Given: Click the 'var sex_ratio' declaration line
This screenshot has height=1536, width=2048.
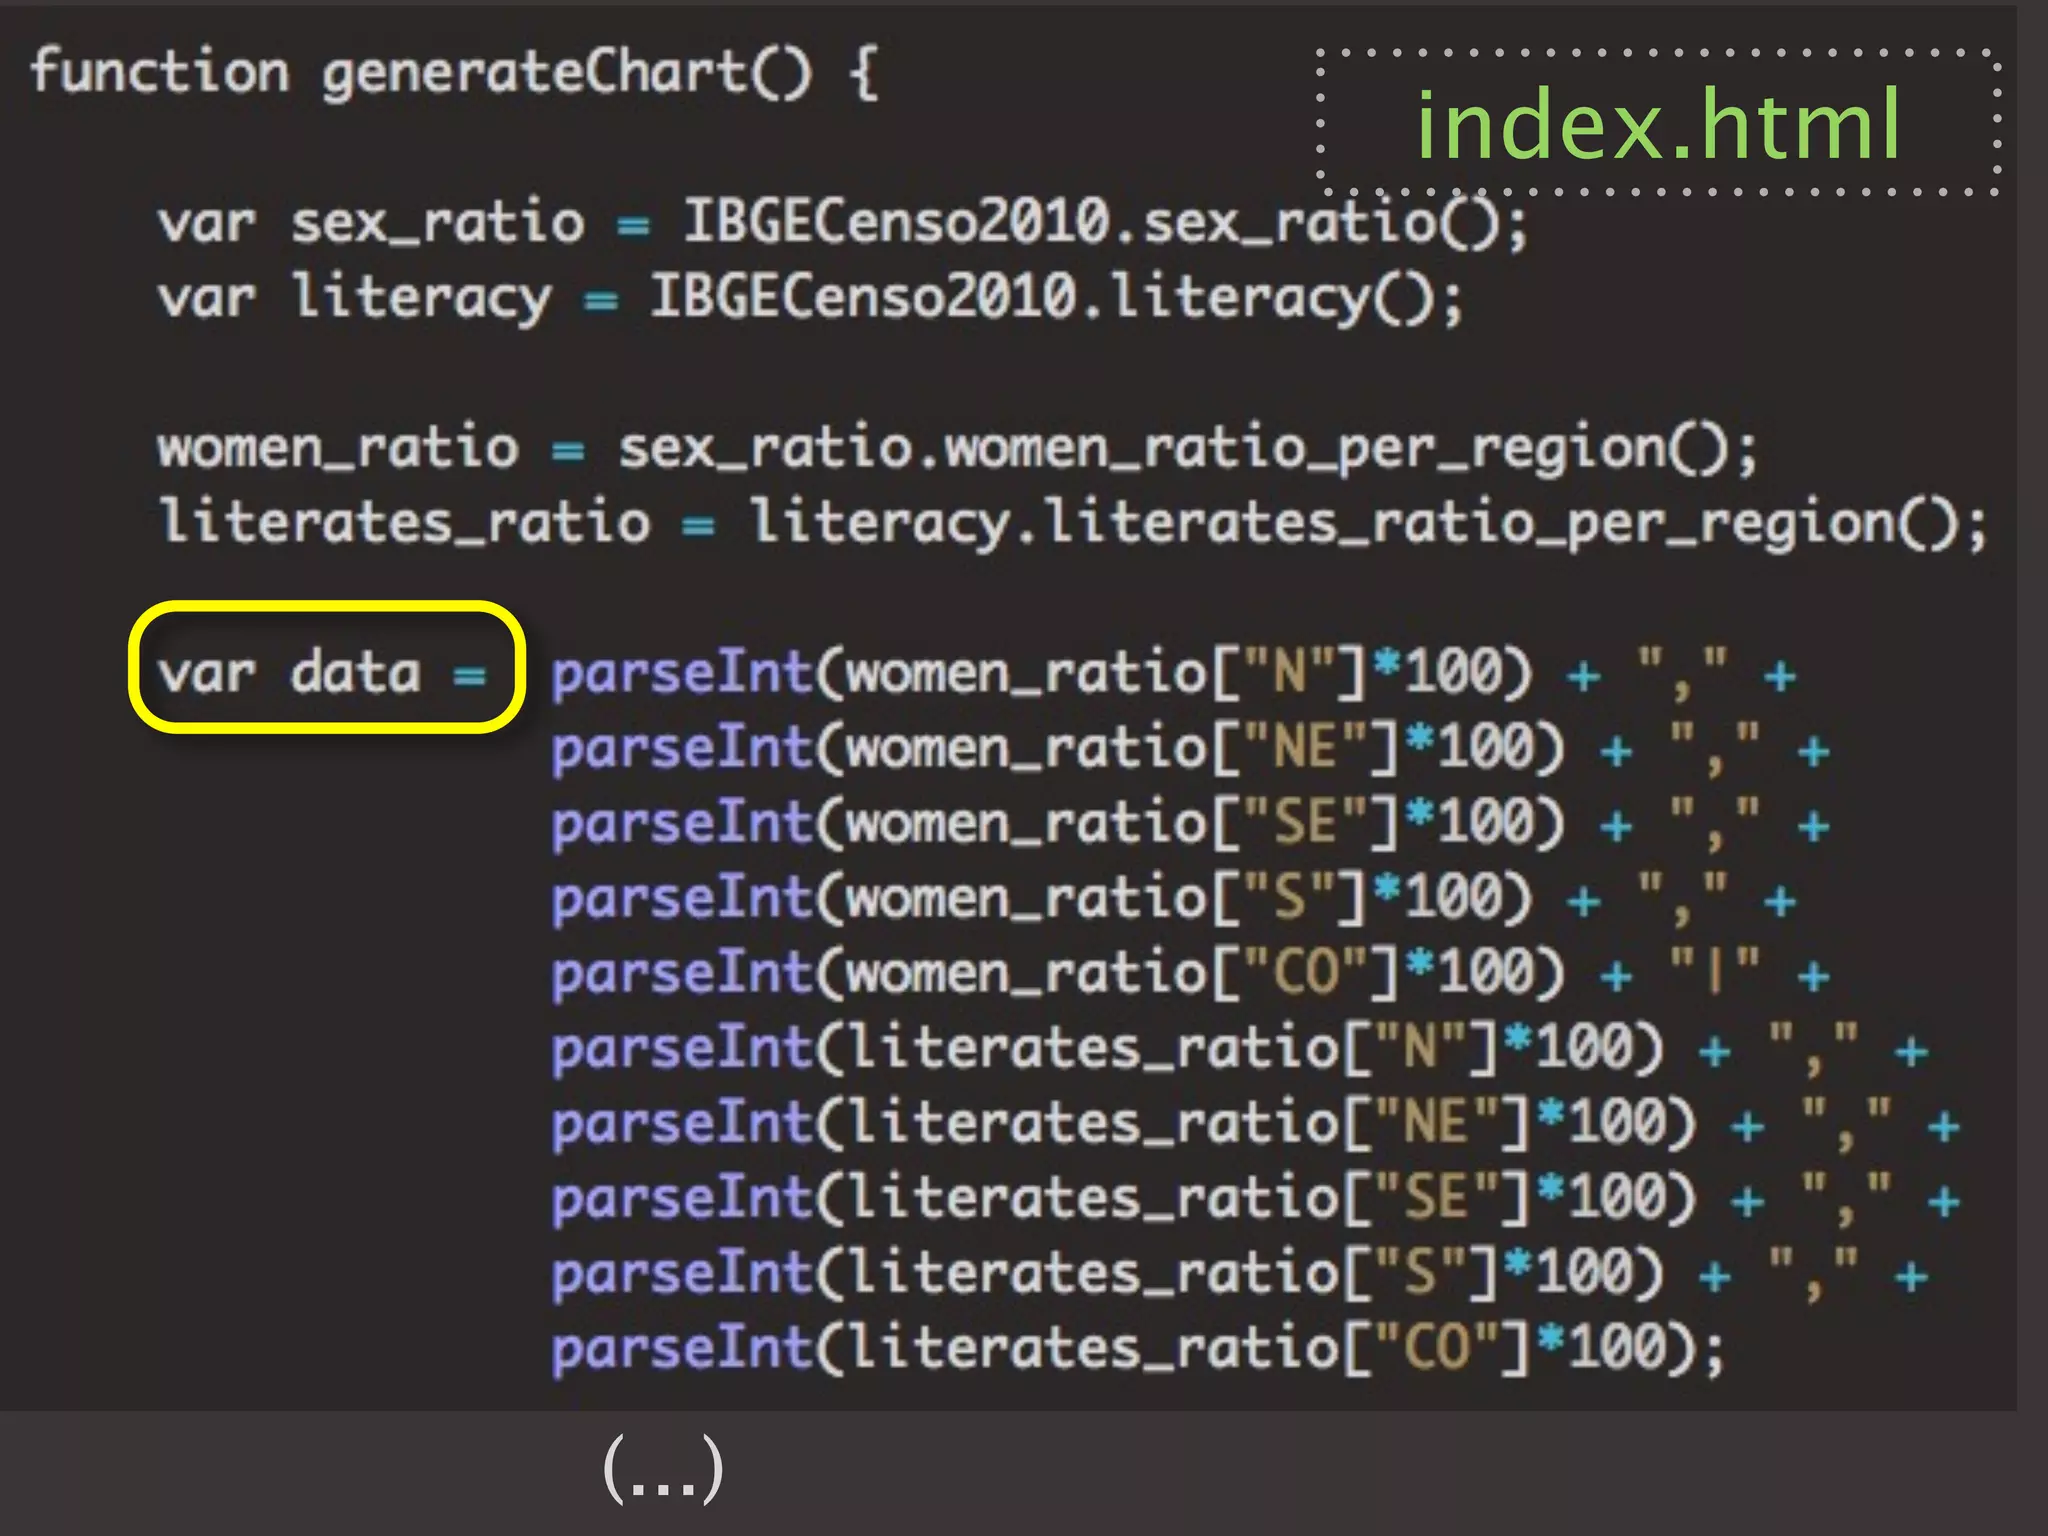Looking at the screenshot, I should tap(843, 222).
